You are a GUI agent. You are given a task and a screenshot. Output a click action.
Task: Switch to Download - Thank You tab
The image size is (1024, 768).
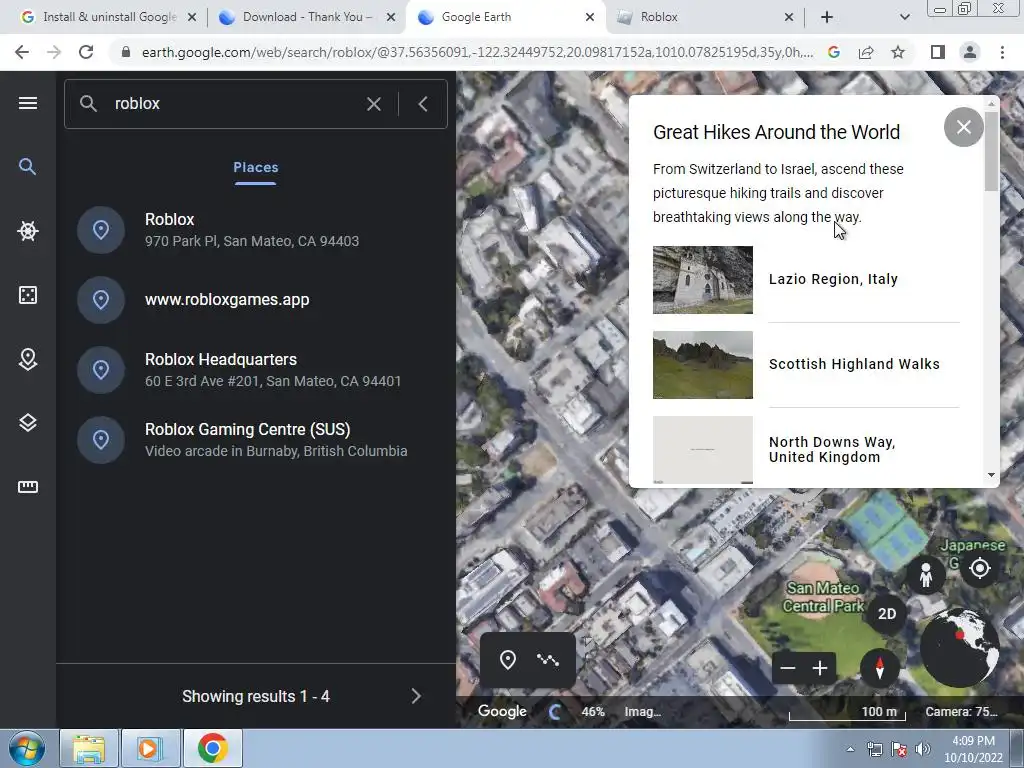(x=304, y=17)
